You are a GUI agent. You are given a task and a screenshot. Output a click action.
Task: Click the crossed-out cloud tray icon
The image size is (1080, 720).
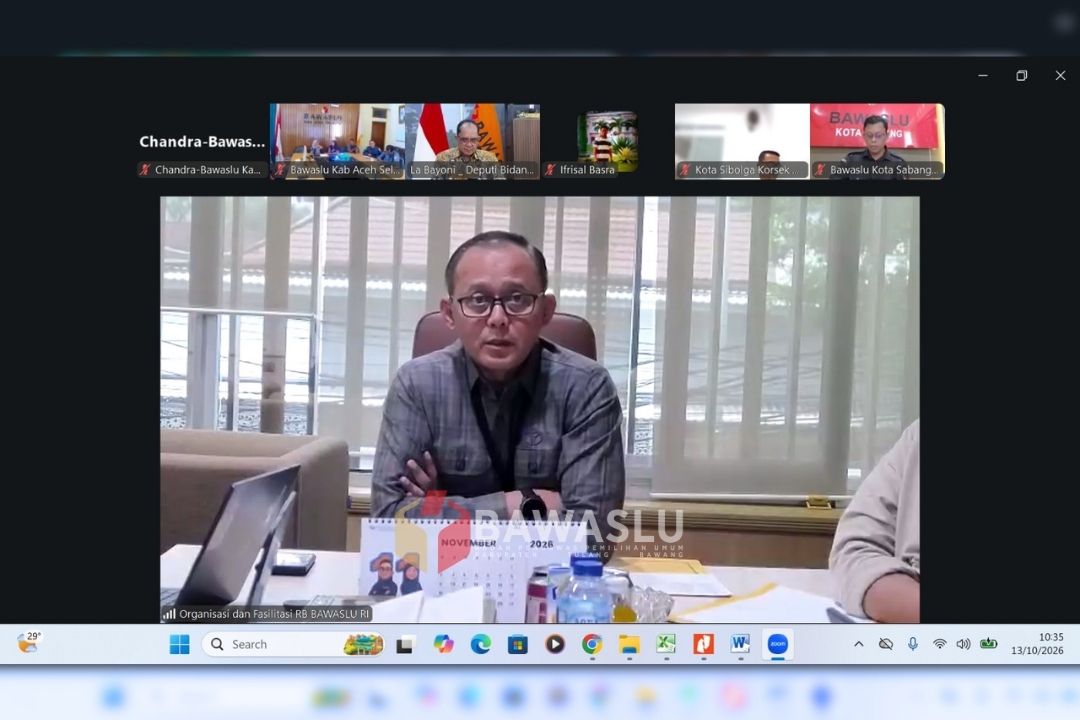886,644
